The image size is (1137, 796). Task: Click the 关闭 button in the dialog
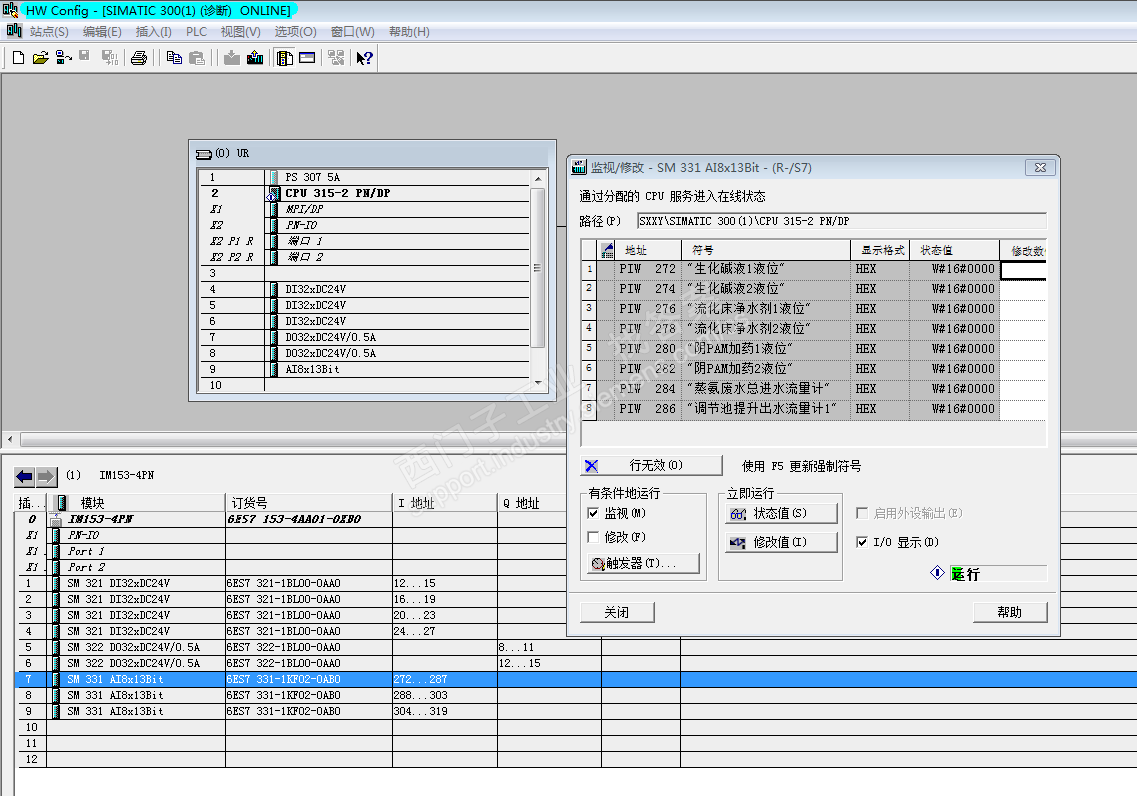(617, 613)
